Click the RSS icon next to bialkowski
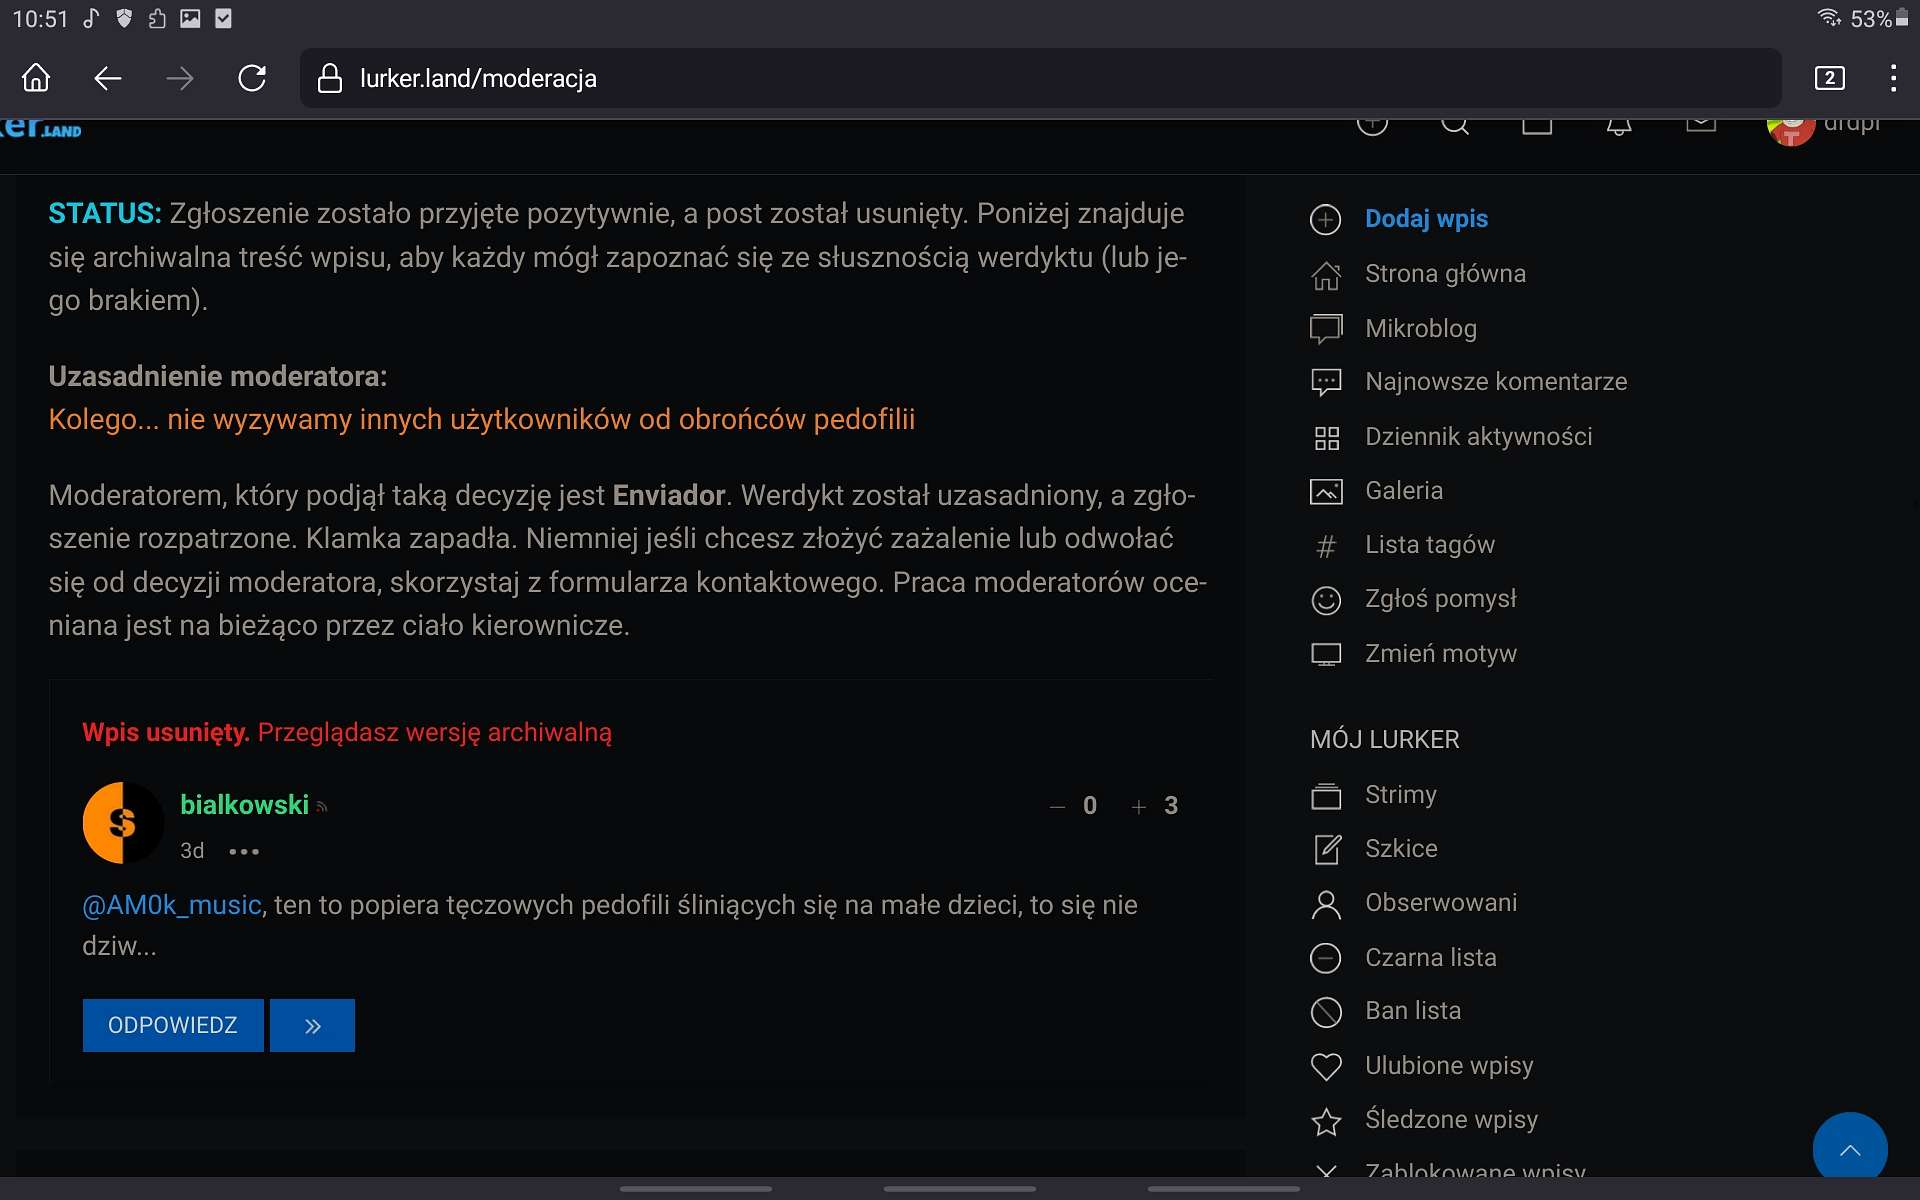Screen dimensions: 1920x1200 pos(322,807)
